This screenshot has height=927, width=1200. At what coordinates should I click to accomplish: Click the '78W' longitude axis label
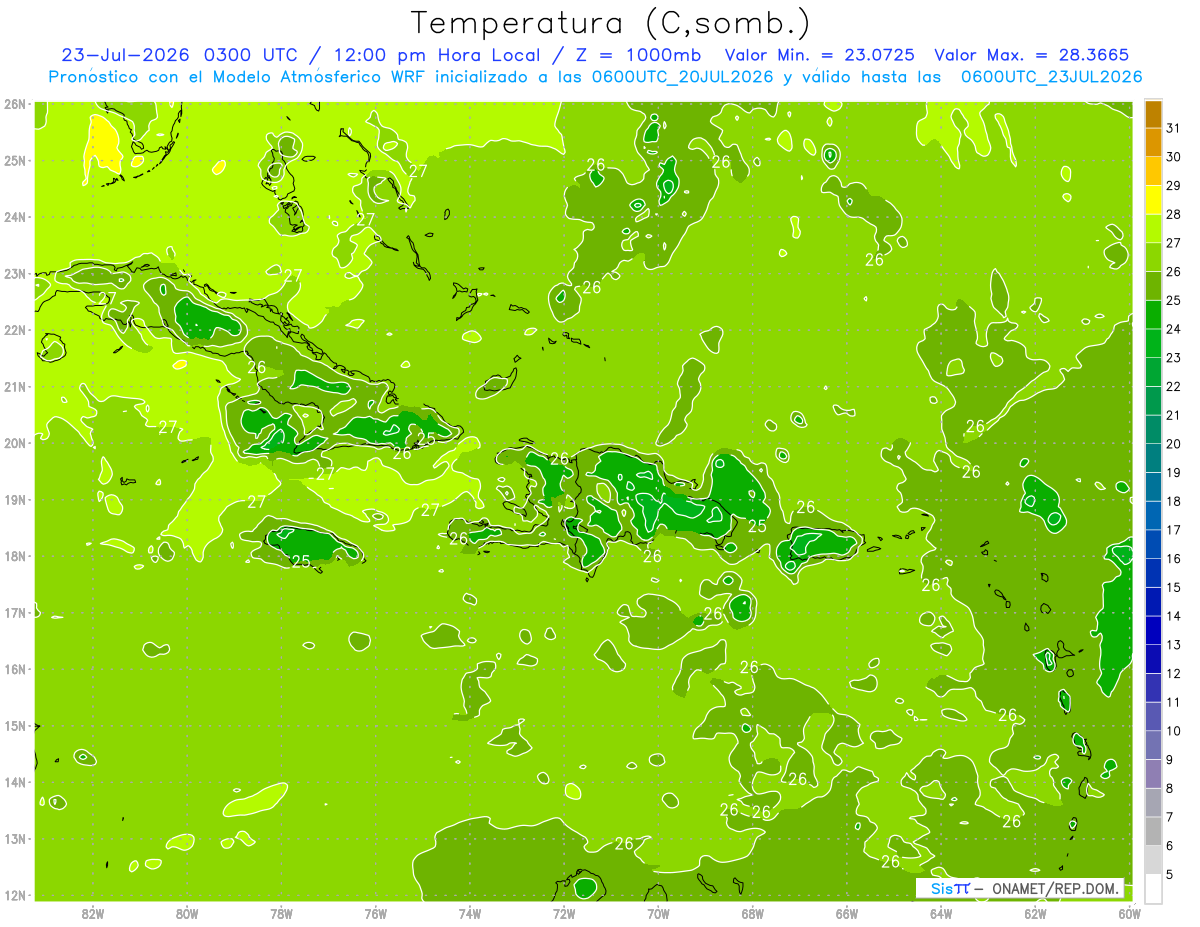tap(281, 913)
